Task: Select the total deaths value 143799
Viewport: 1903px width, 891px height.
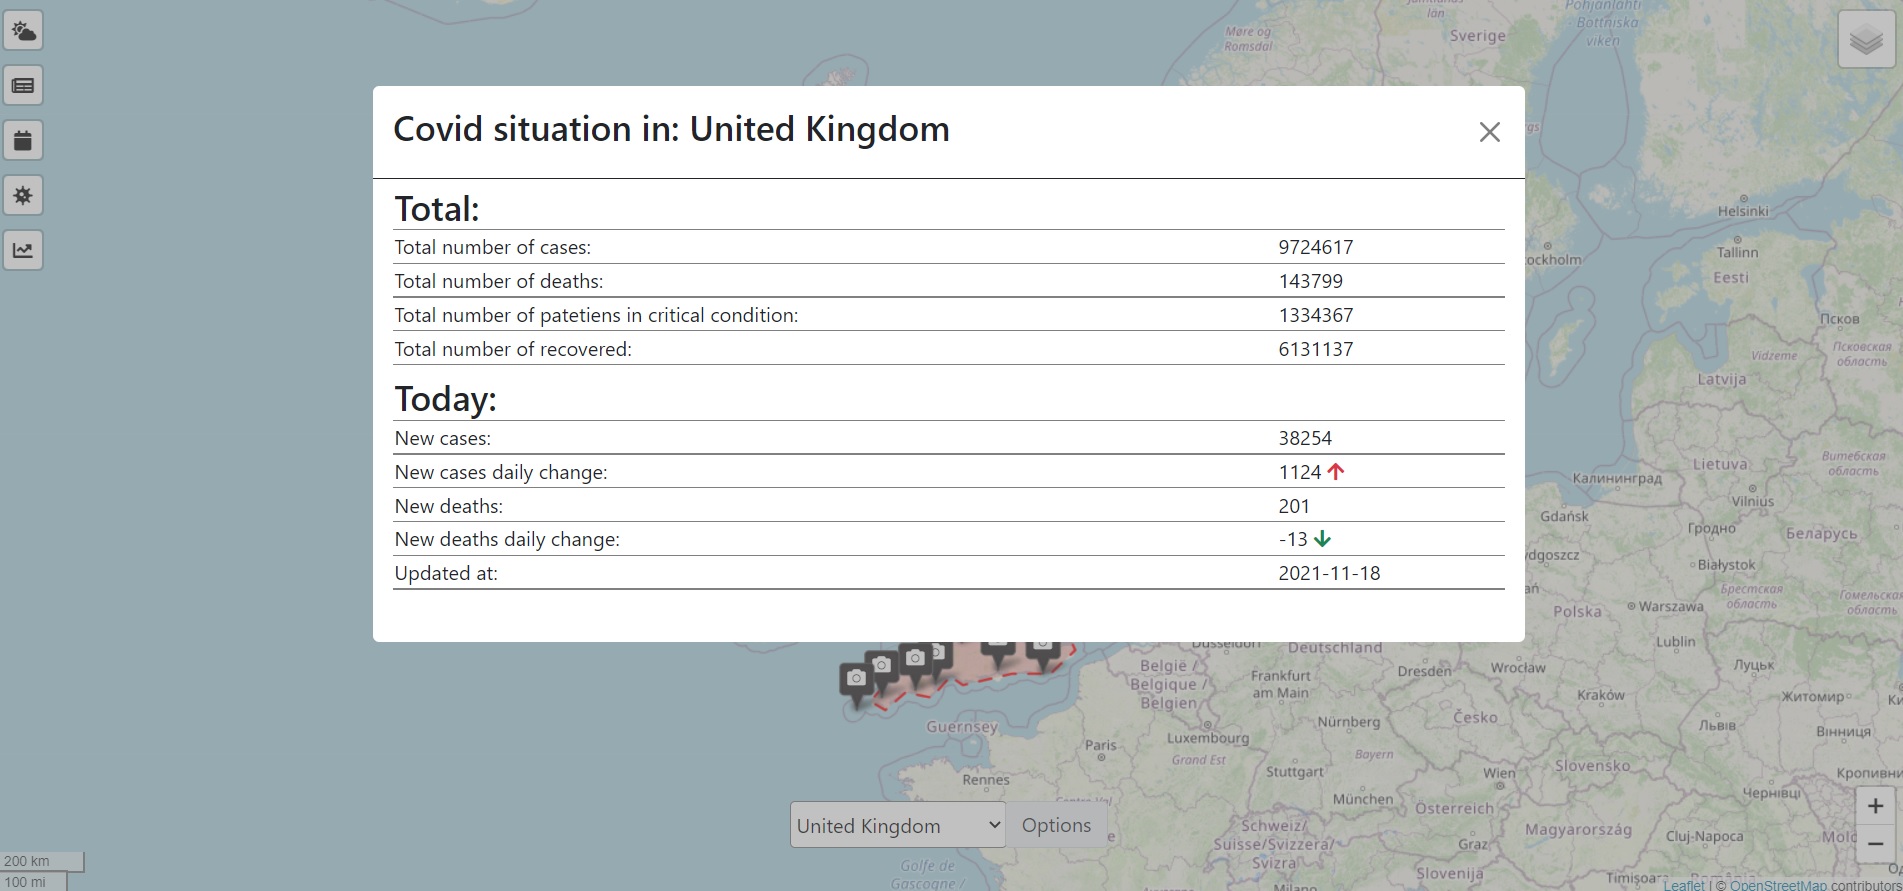Action: (x=1310, y=281)
